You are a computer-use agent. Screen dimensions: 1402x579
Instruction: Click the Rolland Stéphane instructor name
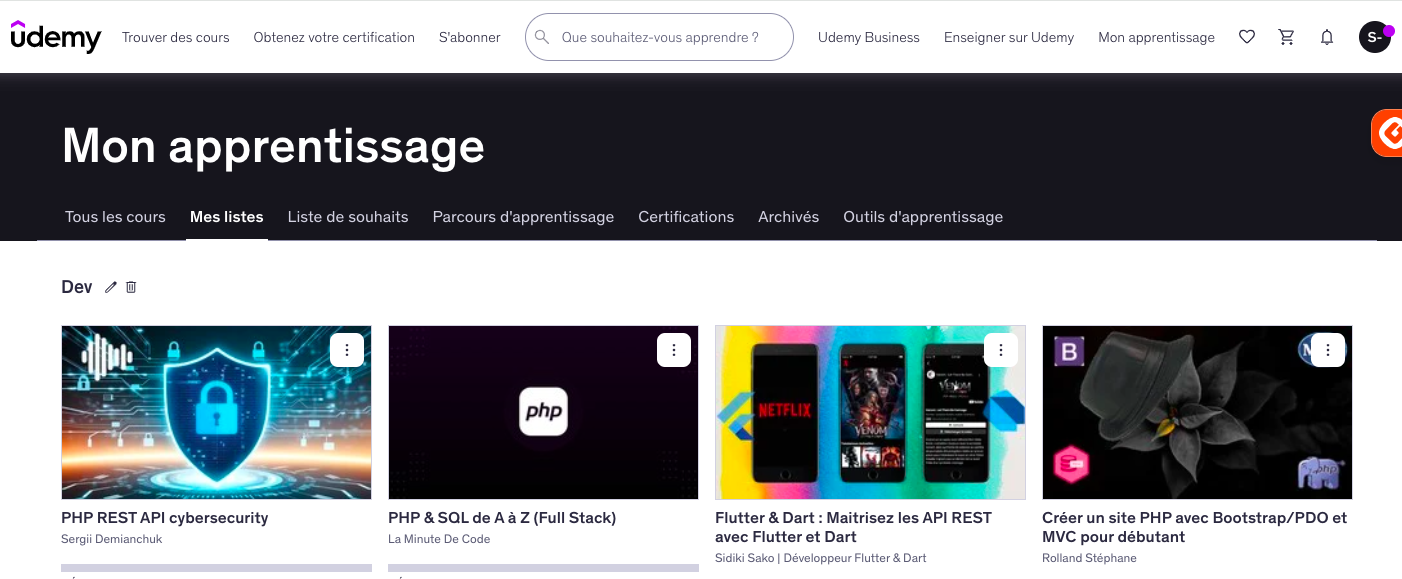1089,558
